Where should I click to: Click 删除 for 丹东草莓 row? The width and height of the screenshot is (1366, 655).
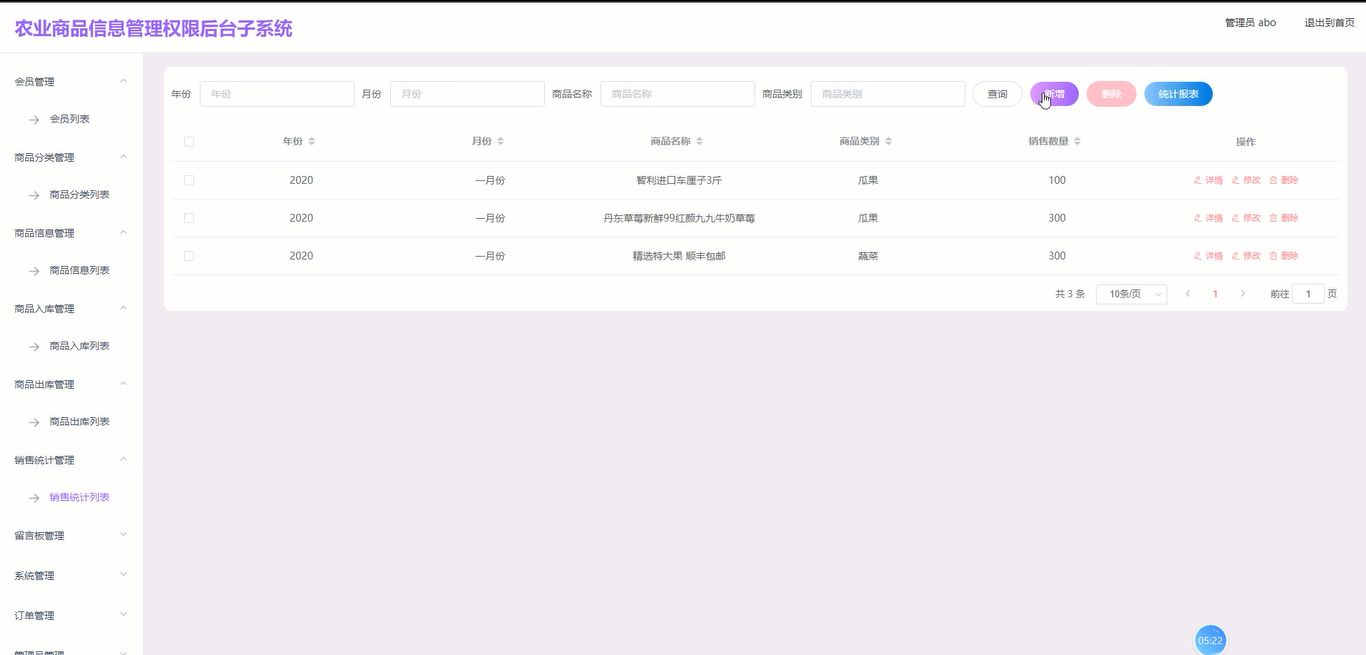coord(1284,218)
